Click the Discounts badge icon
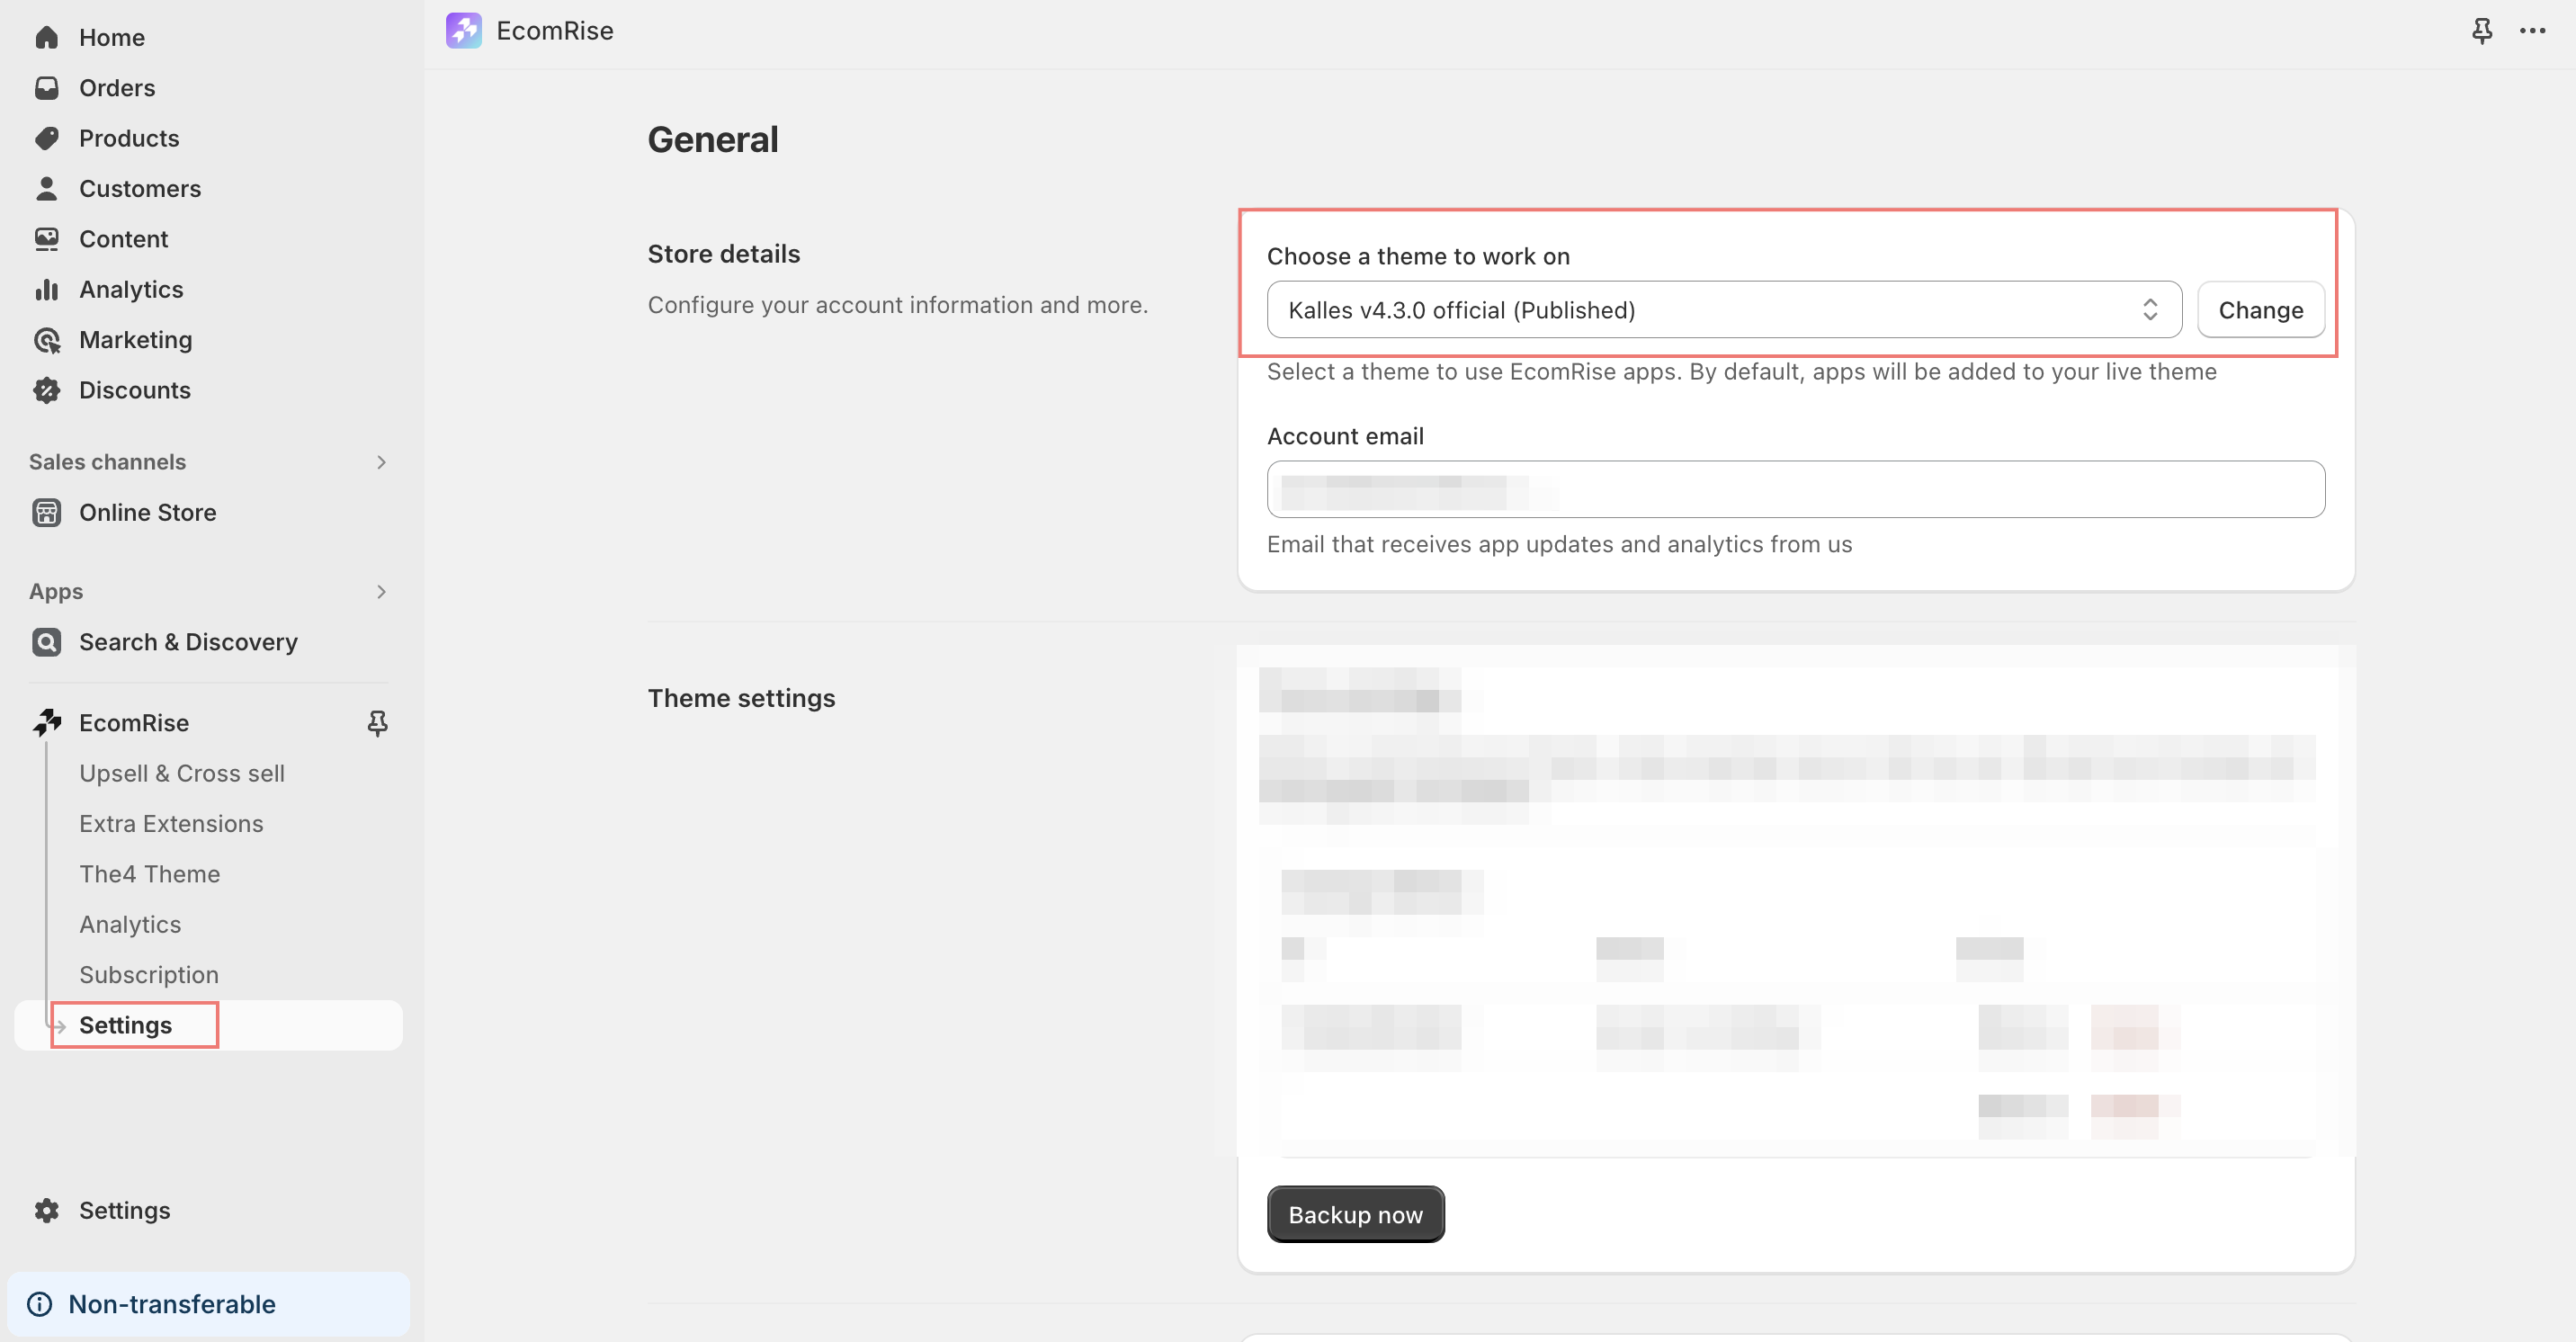Screen dimensions: 2576x1342 46,390
